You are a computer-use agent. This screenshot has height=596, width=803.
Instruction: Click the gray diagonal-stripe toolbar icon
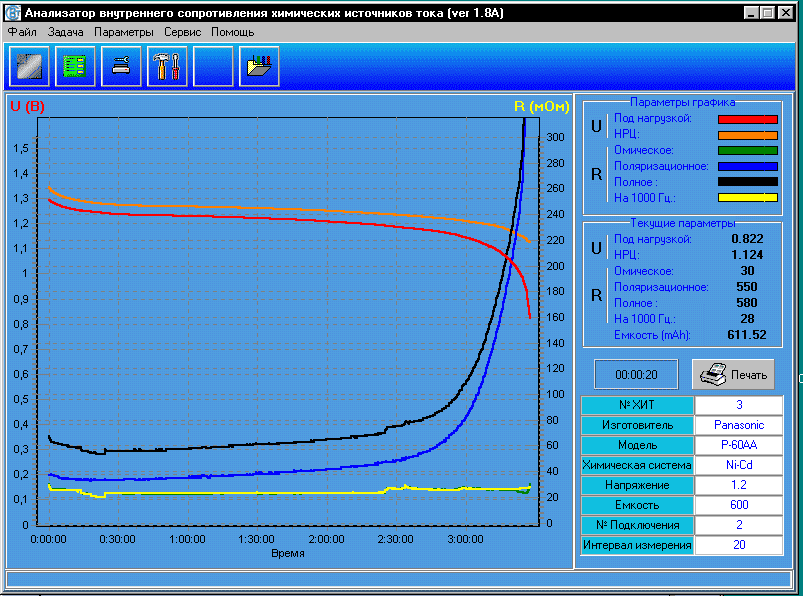pyautogui.click(x=29, y=66)
